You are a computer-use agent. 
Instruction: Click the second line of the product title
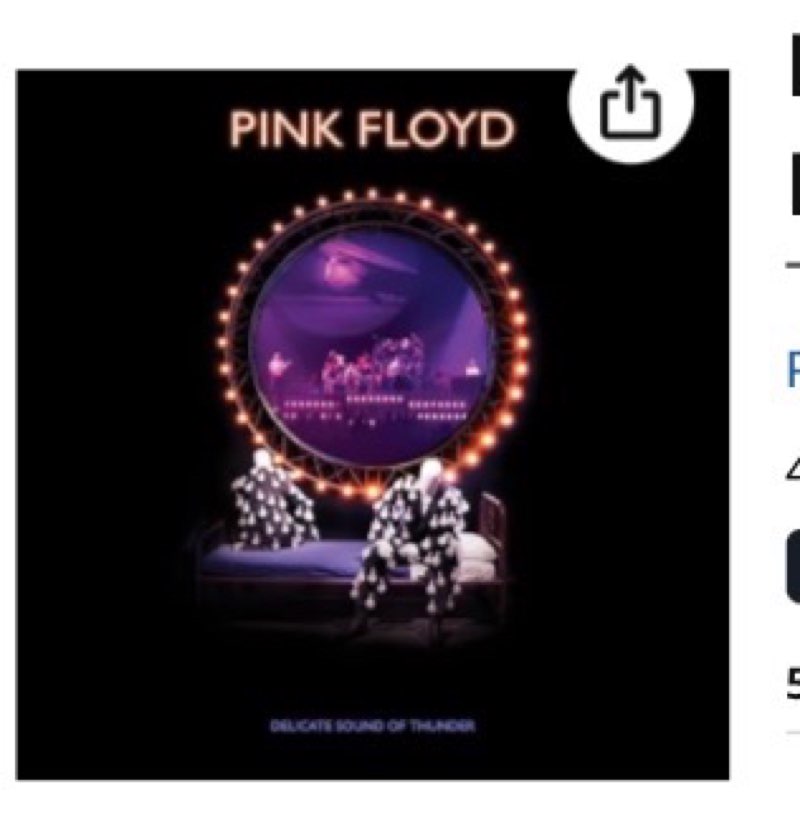click(795, 184)
